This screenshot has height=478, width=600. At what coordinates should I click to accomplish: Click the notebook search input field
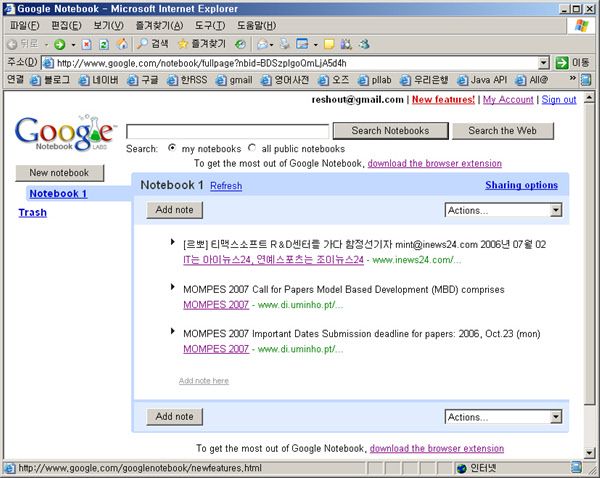click(227, 131)
